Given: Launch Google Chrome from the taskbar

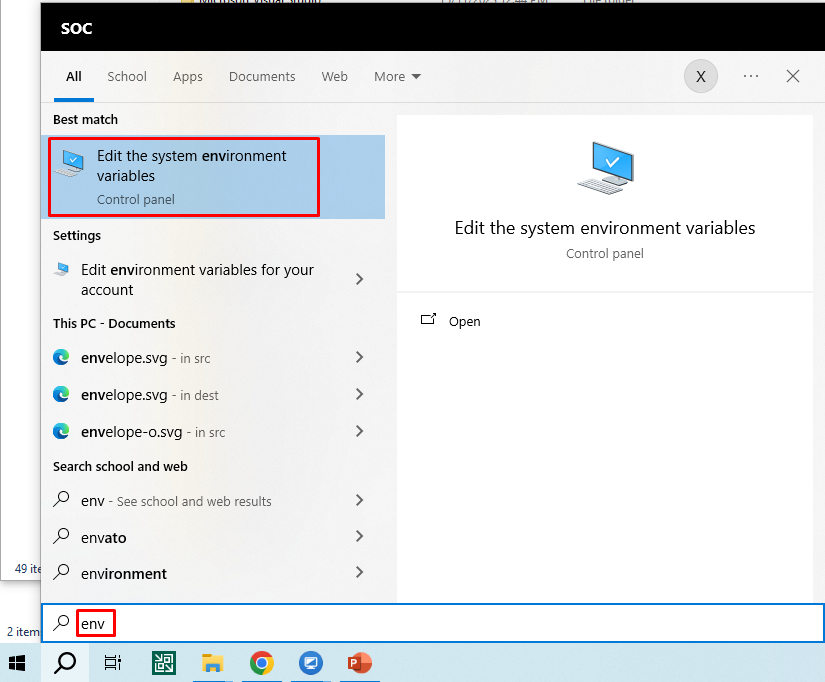Looking at the screenshot, I should 262,662.
